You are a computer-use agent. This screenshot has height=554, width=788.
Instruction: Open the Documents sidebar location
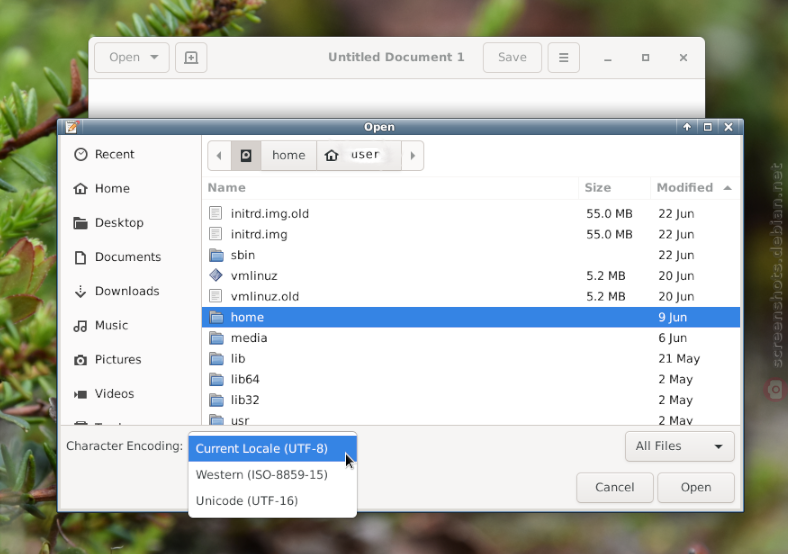point(130,257)
